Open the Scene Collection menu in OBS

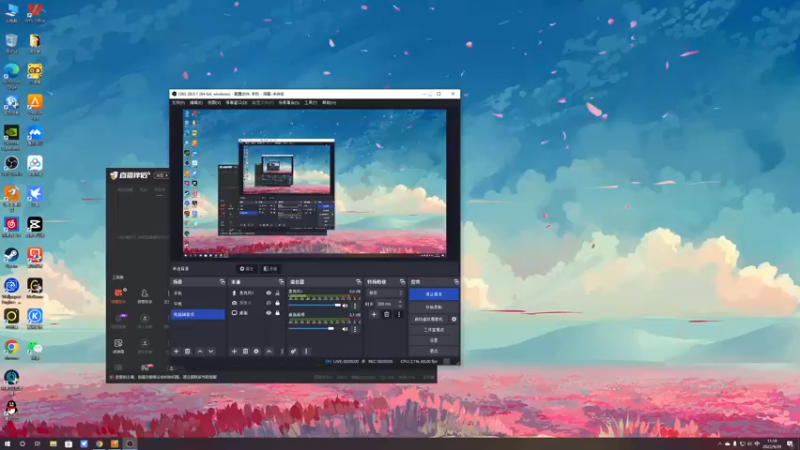coord(289,103)
